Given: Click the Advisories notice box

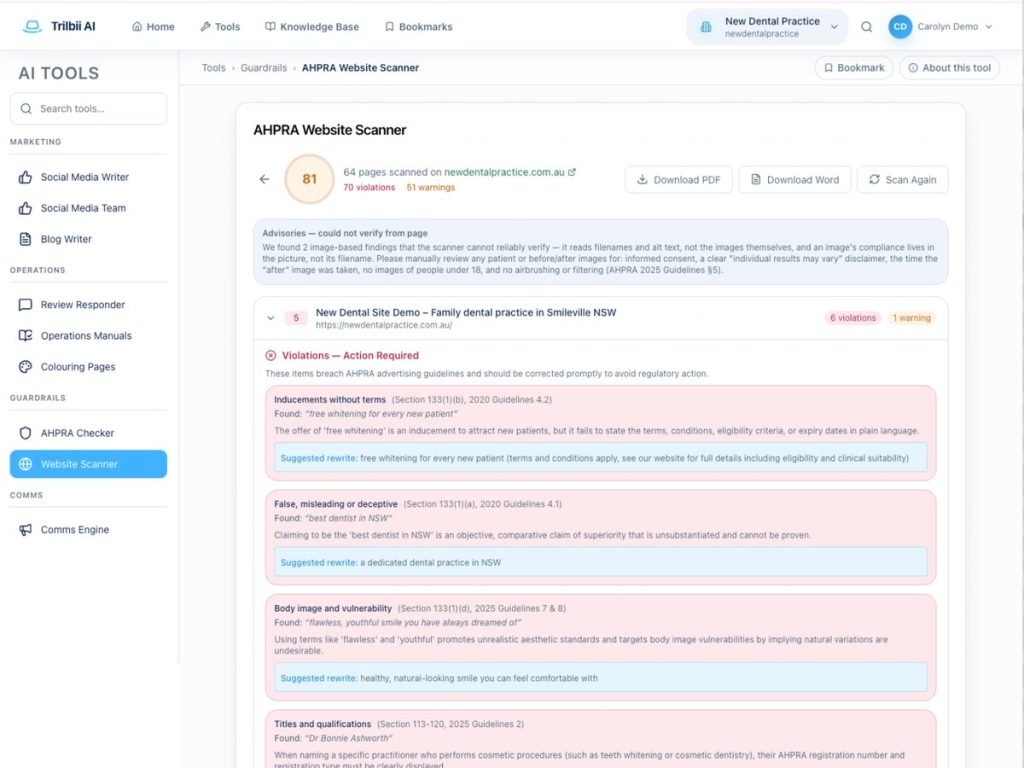Looking at the screenshot, I should [x=601, y=252].
